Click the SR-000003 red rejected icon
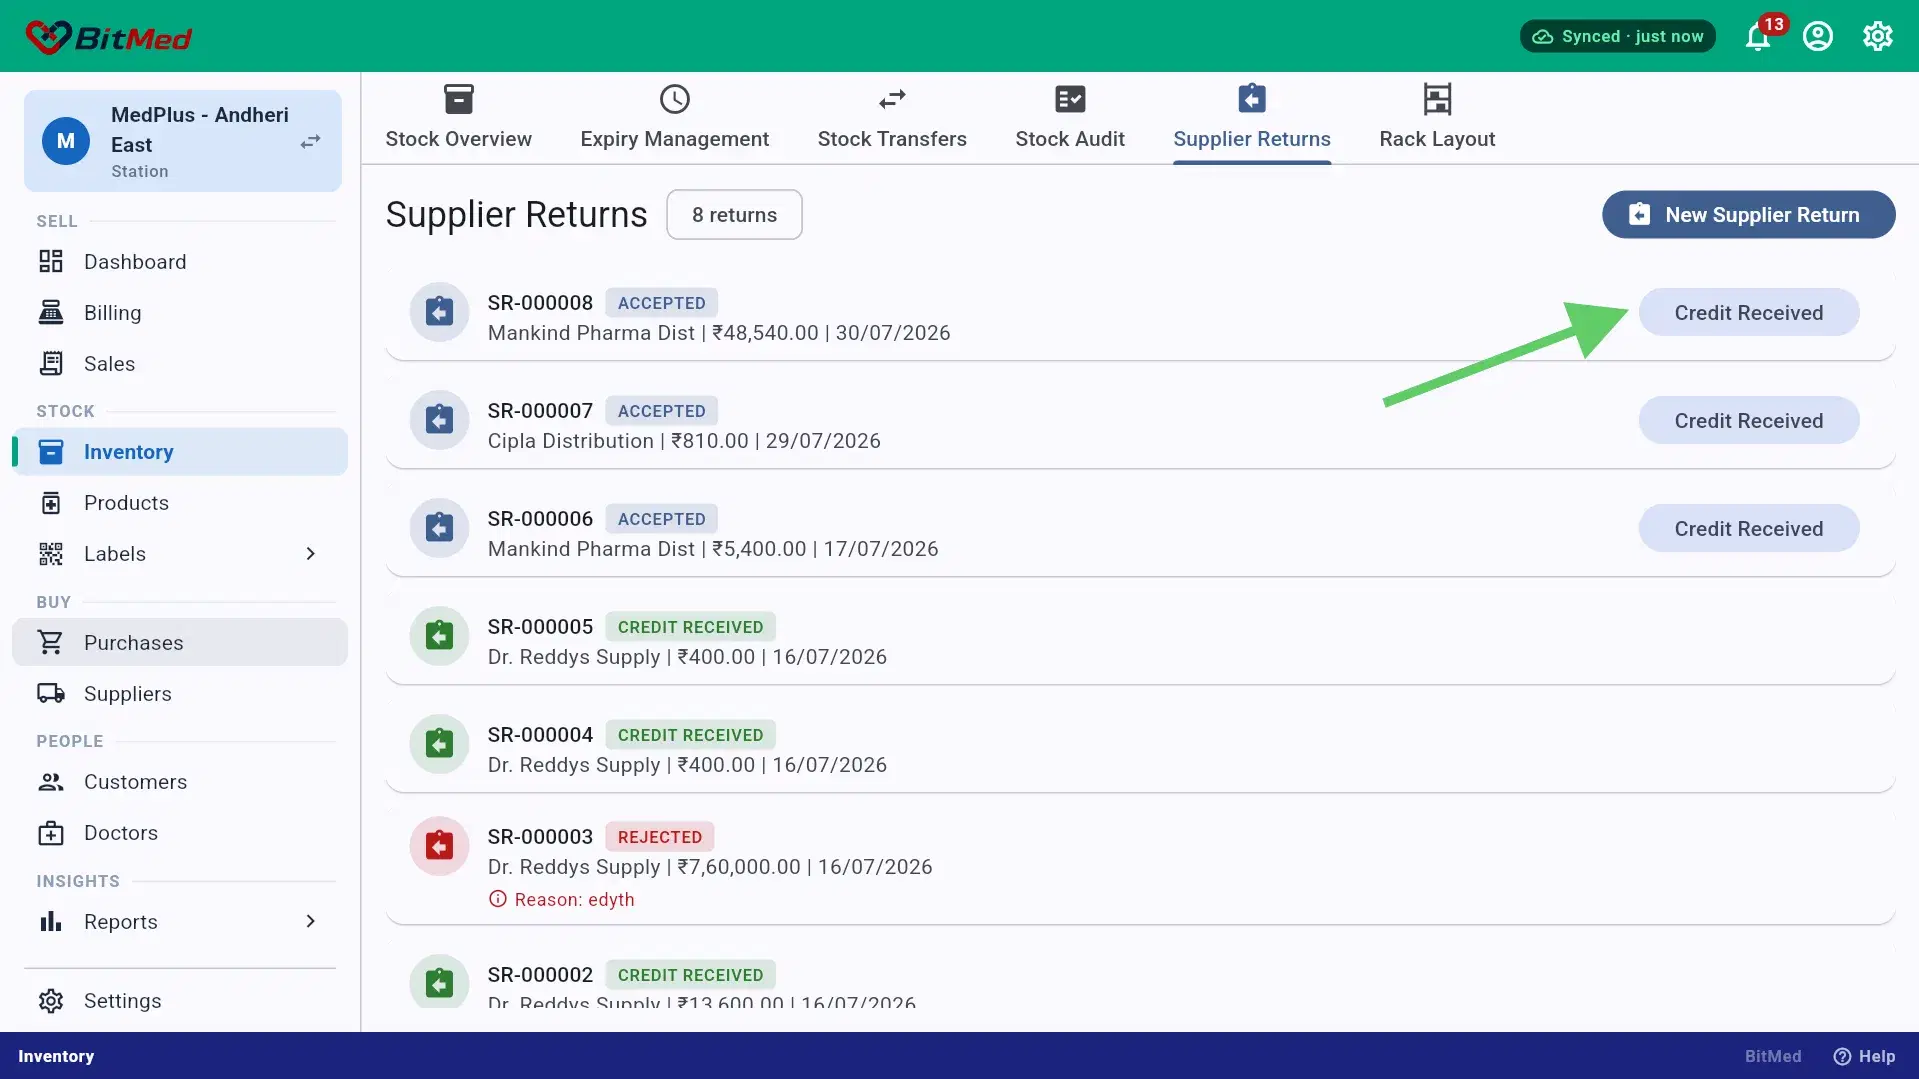The image size is (1919, 1079). coord(439,846)
